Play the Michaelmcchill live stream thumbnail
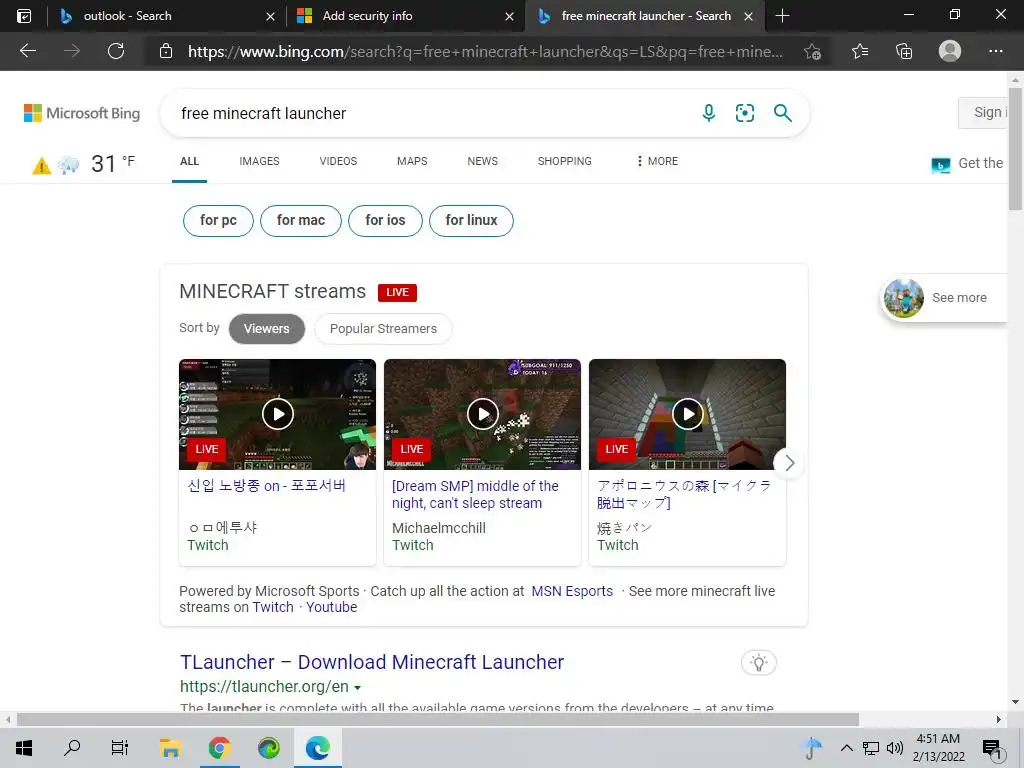Screen dimensions: 1024x768 (483, 414)
